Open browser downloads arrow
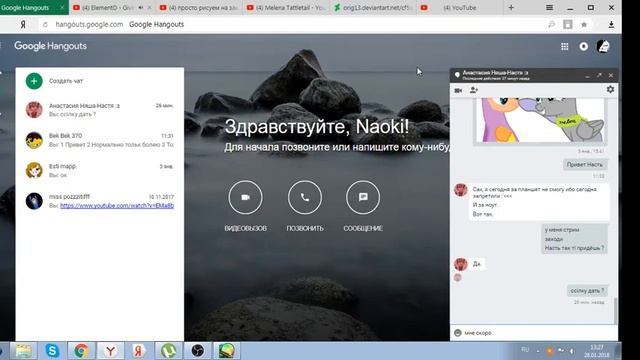 pyautogui.click(x=611, y=24)
